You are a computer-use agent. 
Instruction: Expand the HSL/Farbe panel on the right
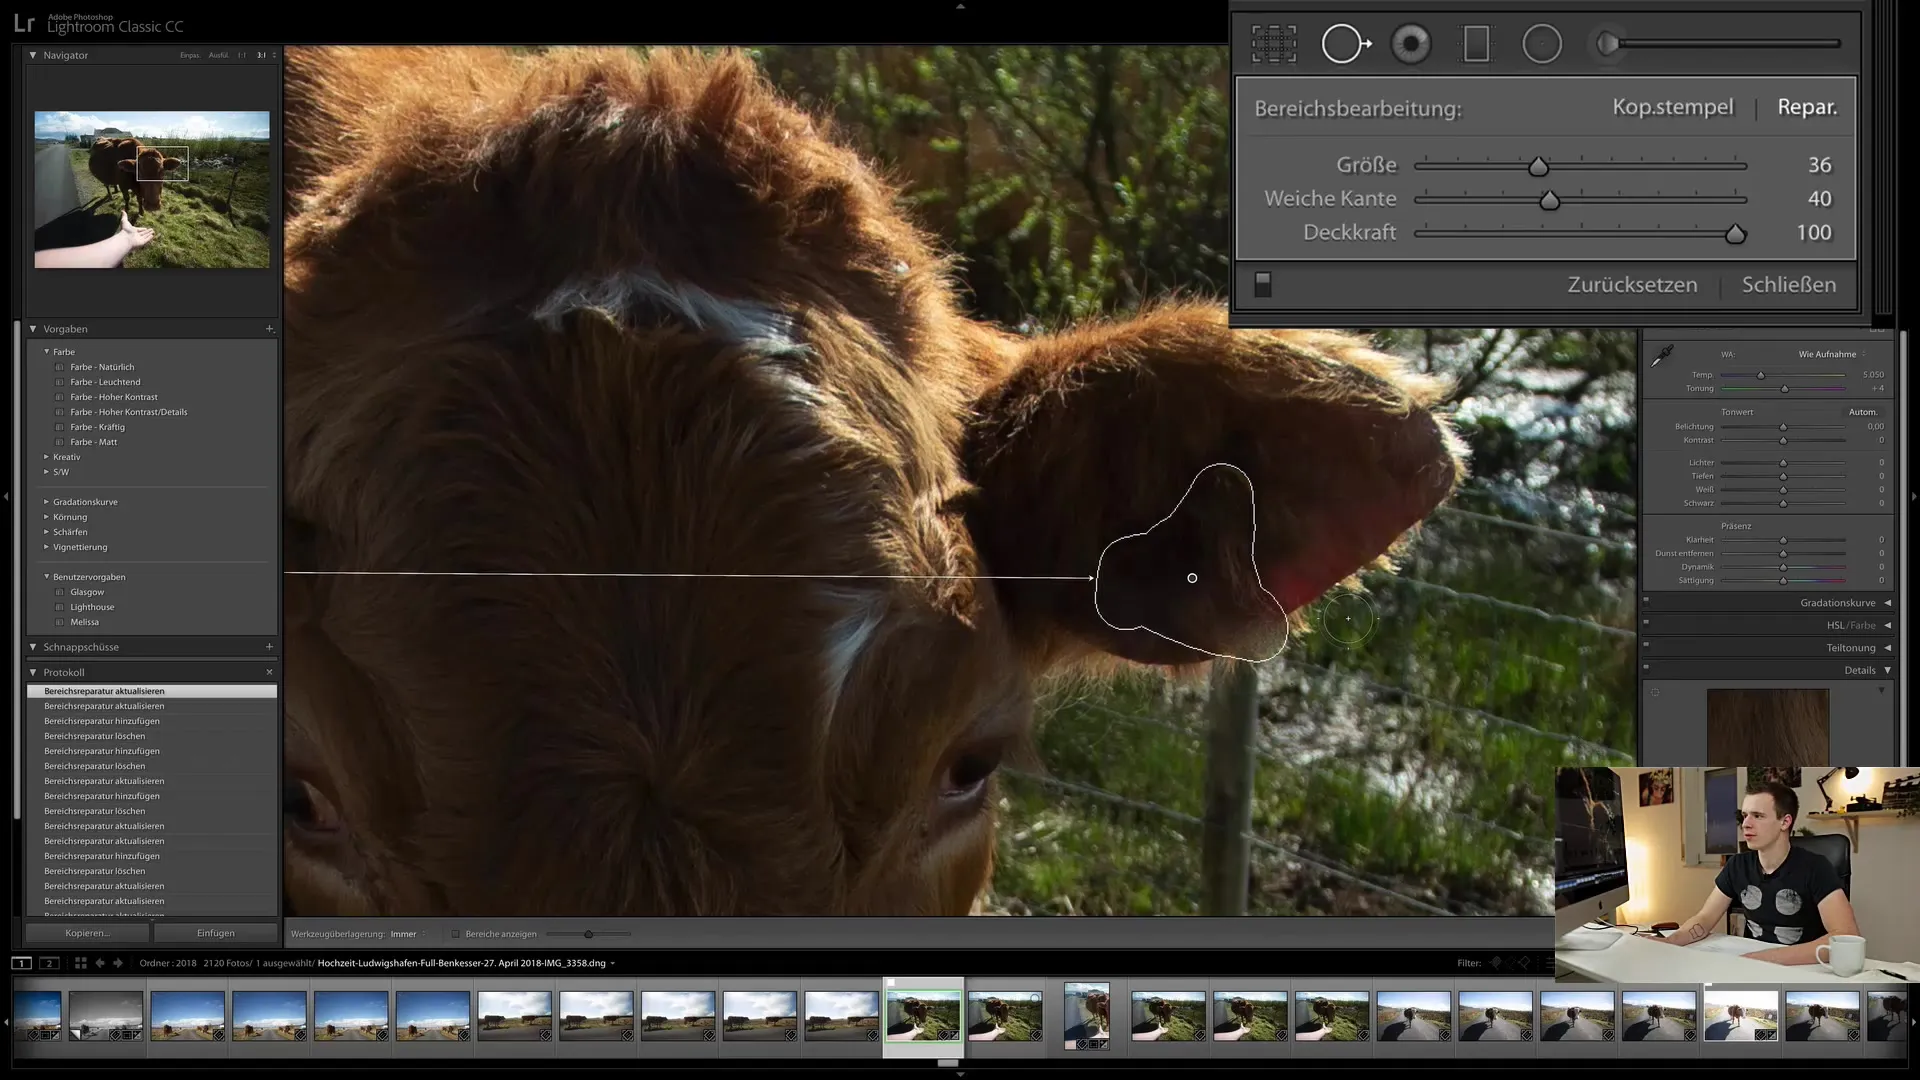coord(1888,625)
